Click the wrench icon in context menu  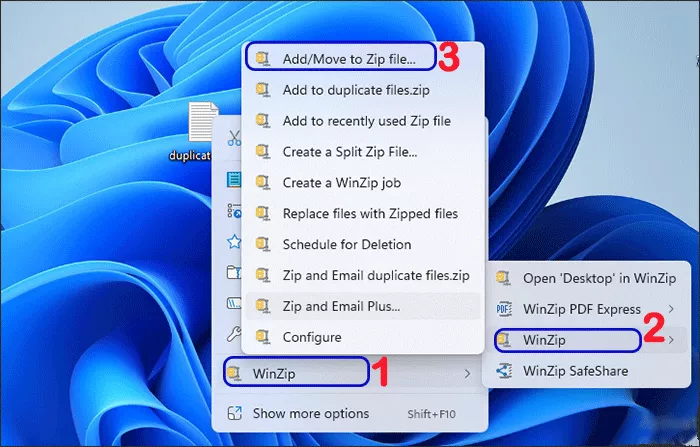coord(234,333)
